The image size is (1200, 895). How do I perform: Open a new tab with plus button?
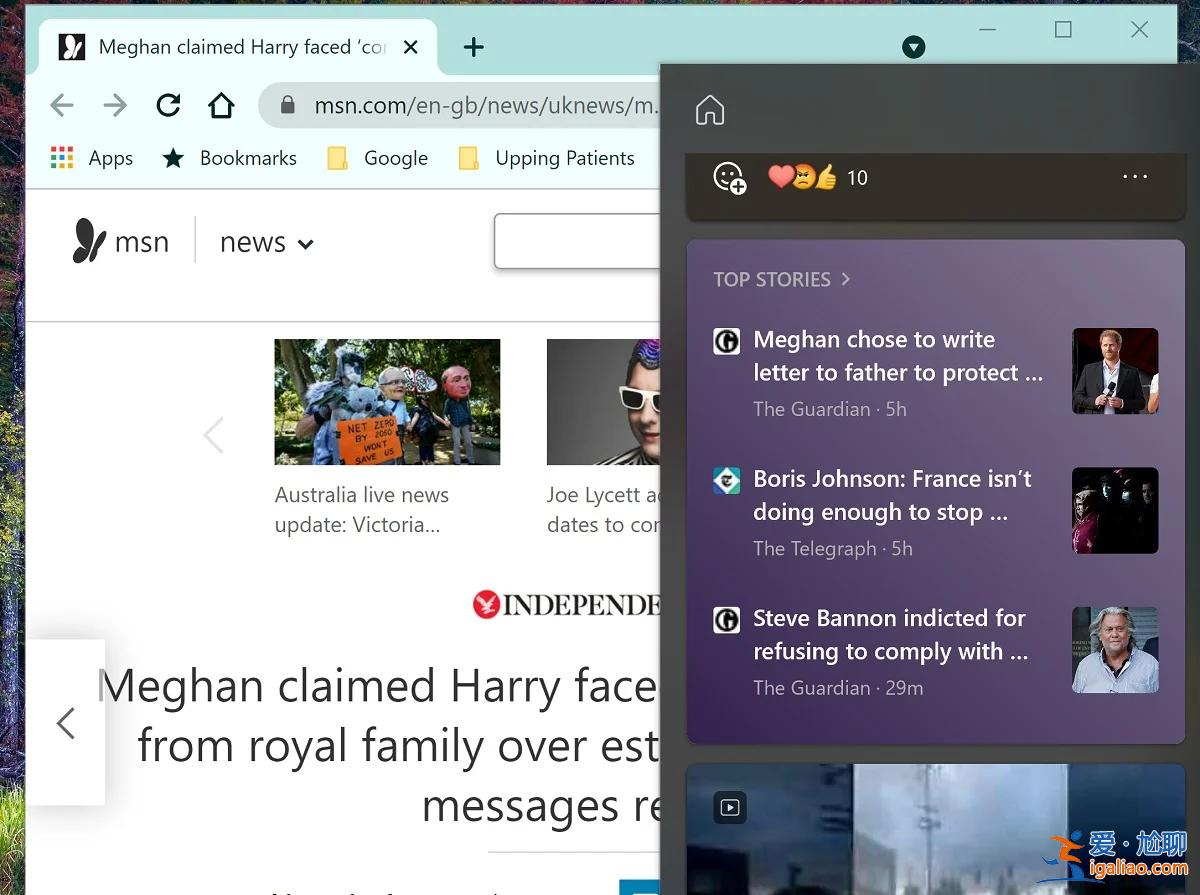[474, 47]
